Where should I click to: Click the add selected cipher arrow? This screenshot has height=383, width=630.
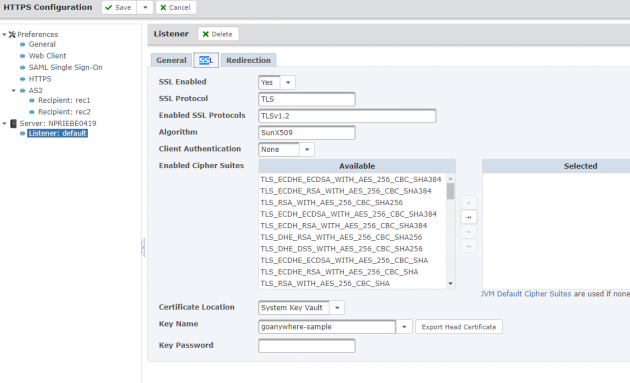click(x=468, y=203)
